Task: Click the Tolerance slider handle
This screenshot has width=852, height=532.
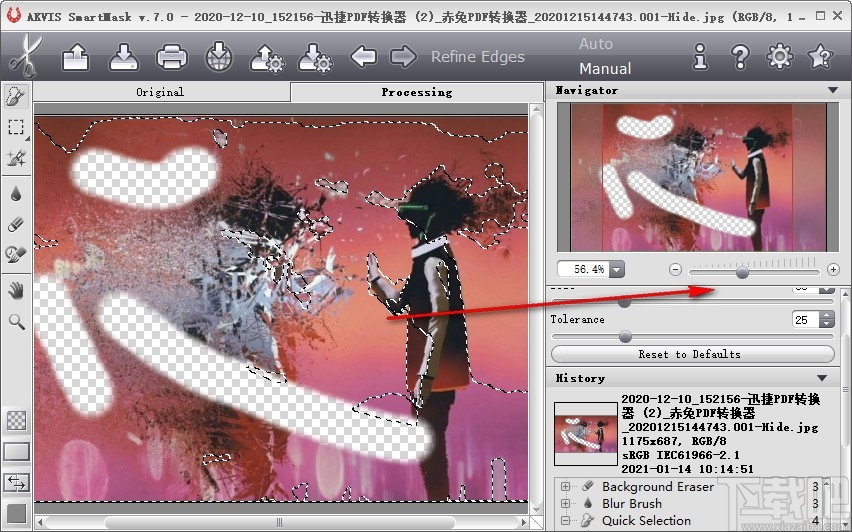Action: [x=625, y=337]
